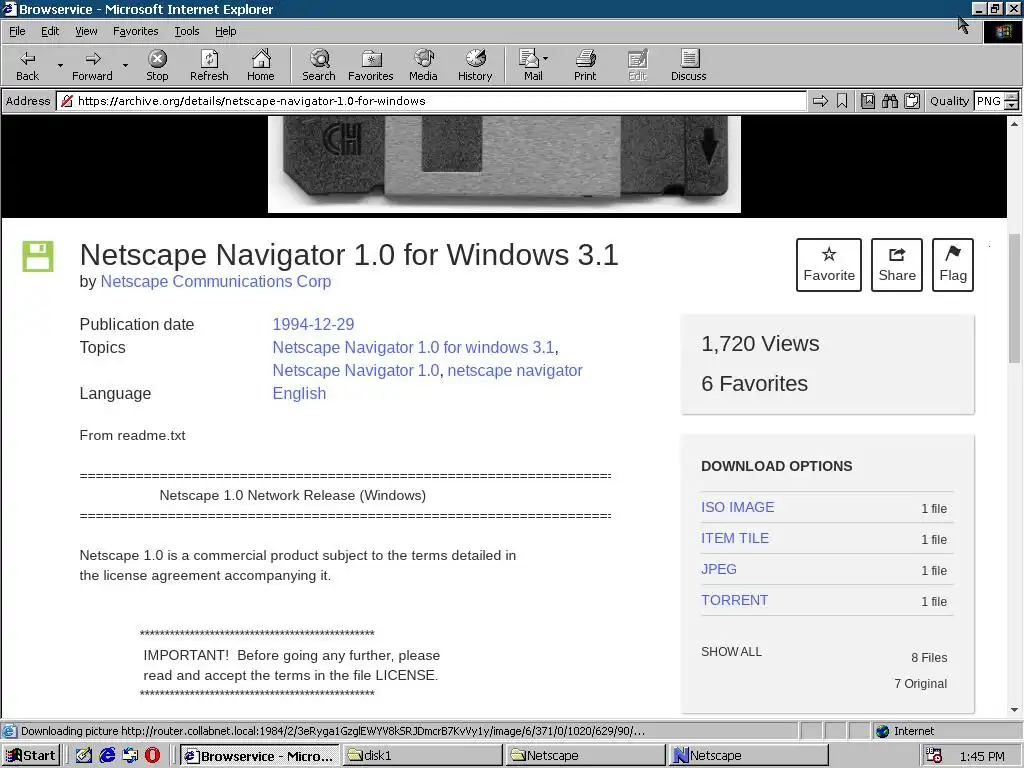The width and height of the screenshot is (1024, 768).
Task: Launch Opera from the quick launch bar
Action: pos(152,756)
